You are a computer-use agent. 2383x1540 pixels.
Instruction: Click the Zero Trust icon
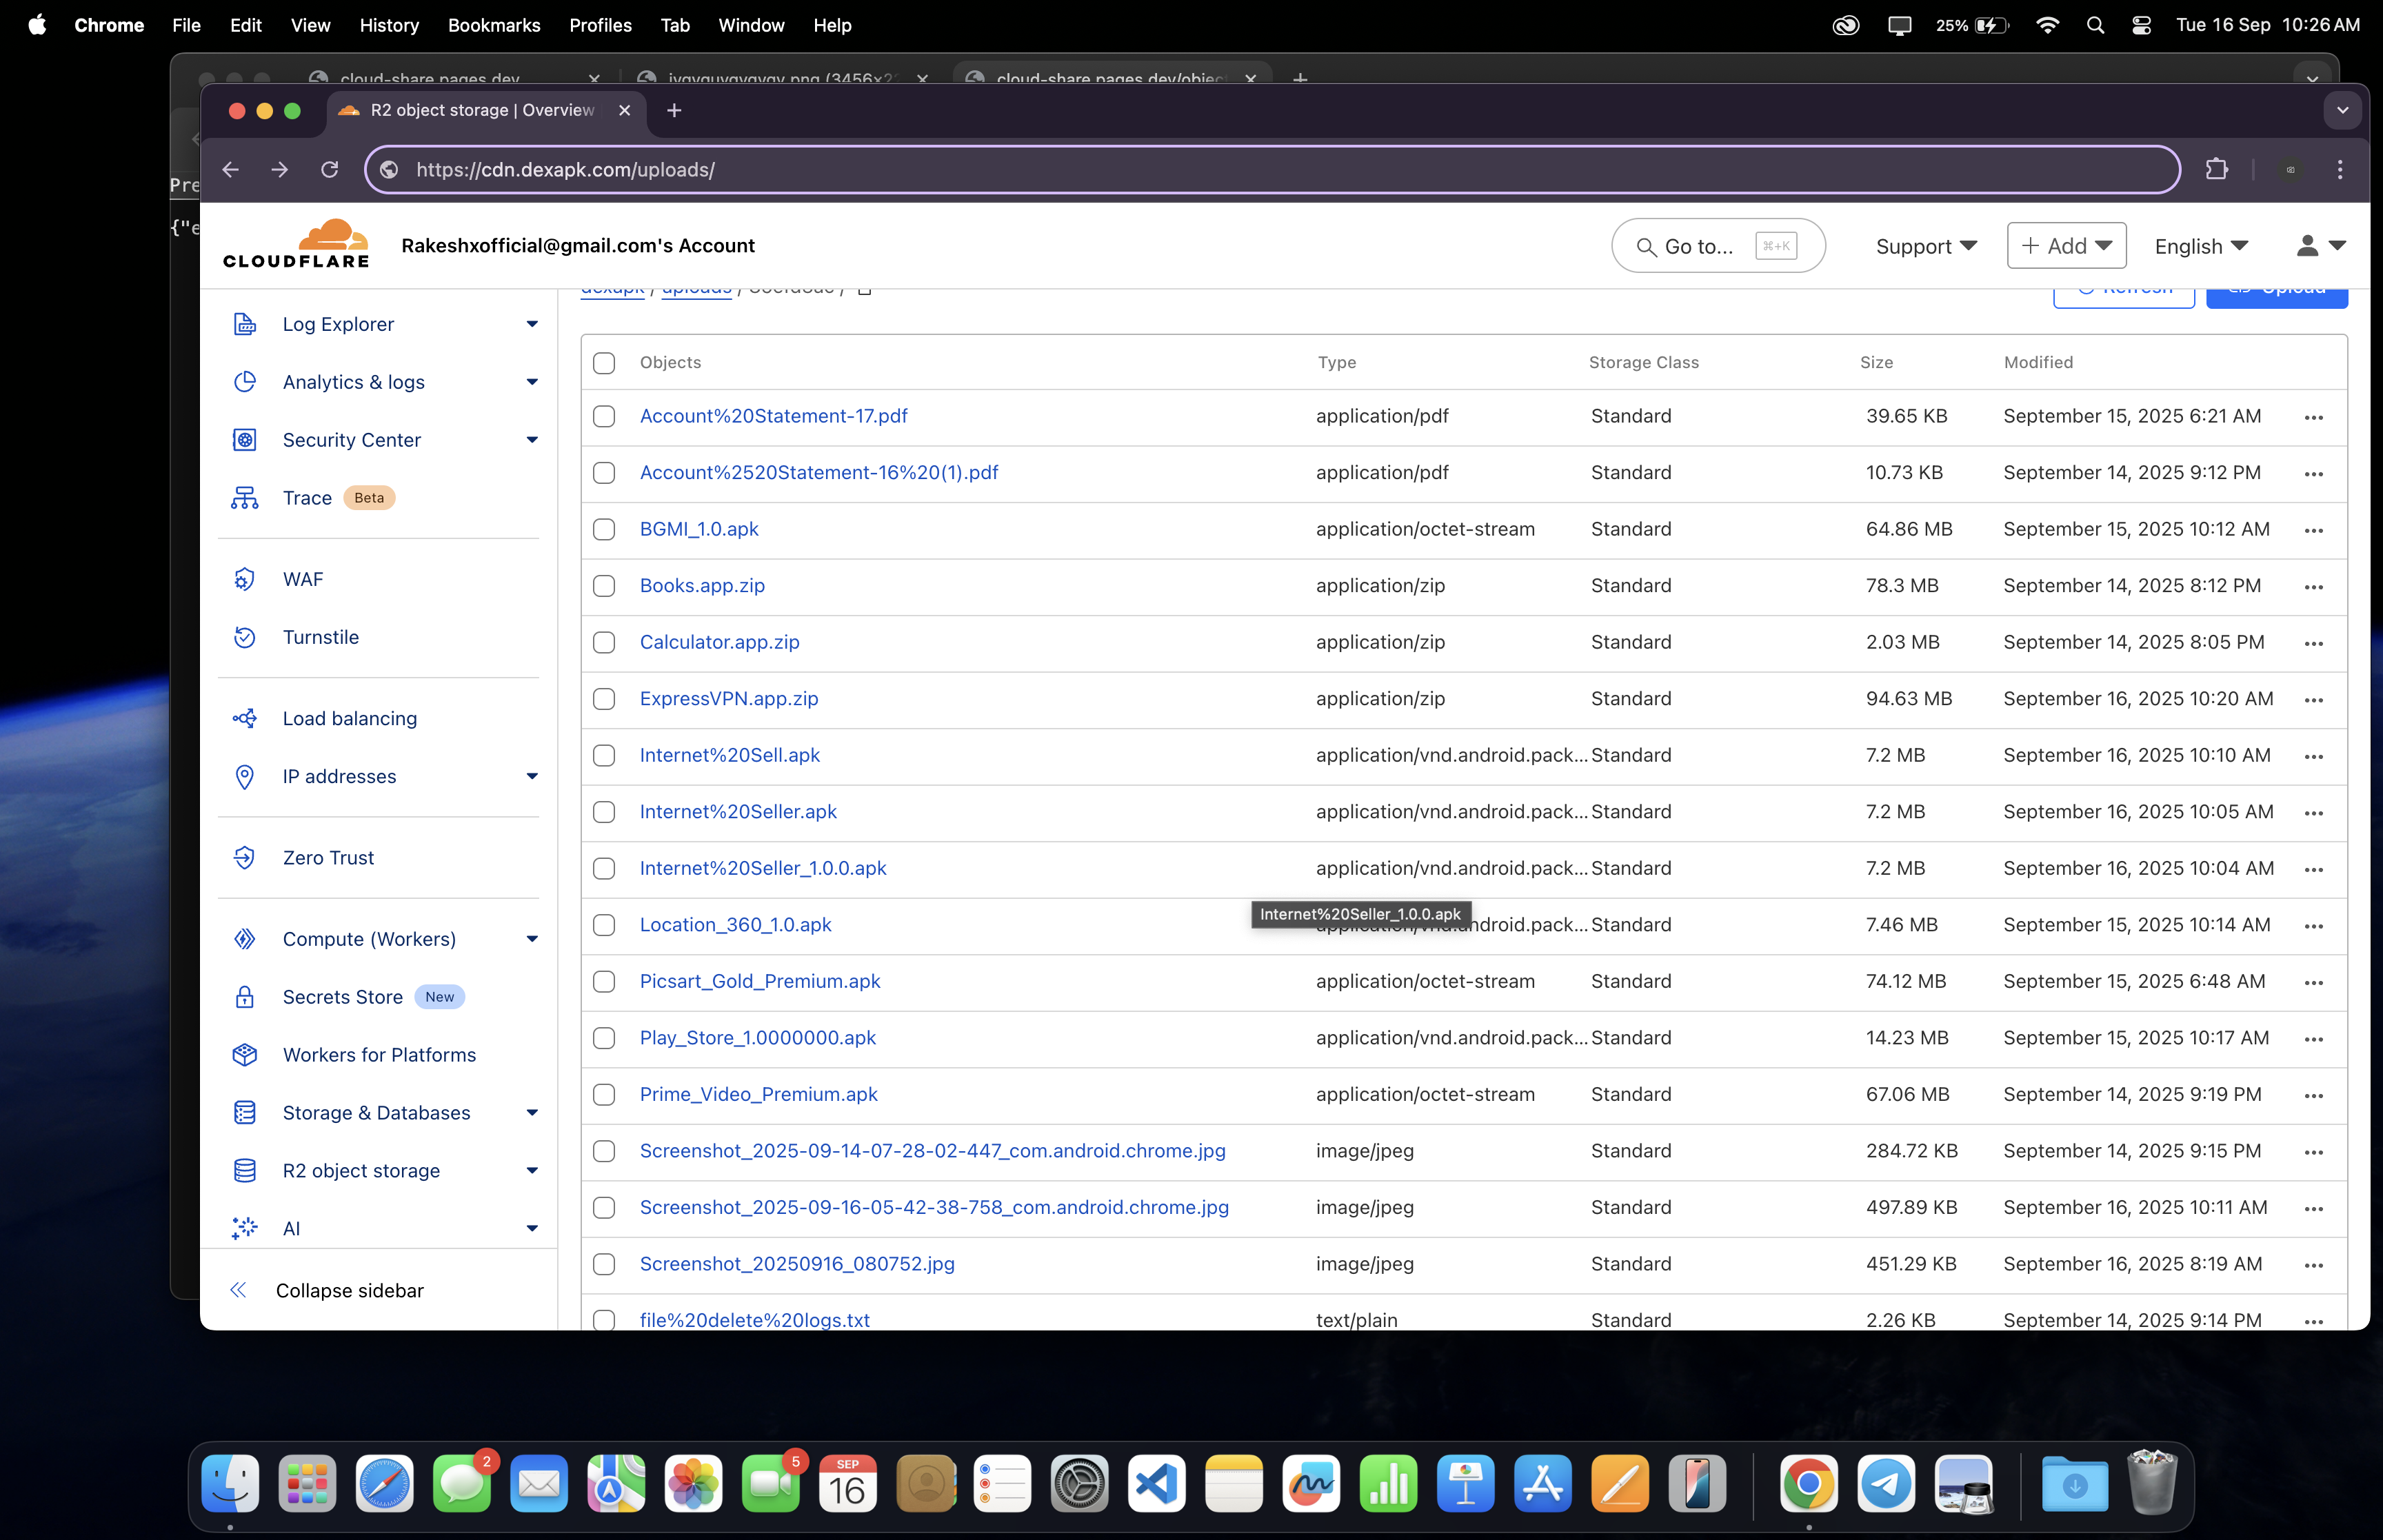244,857
